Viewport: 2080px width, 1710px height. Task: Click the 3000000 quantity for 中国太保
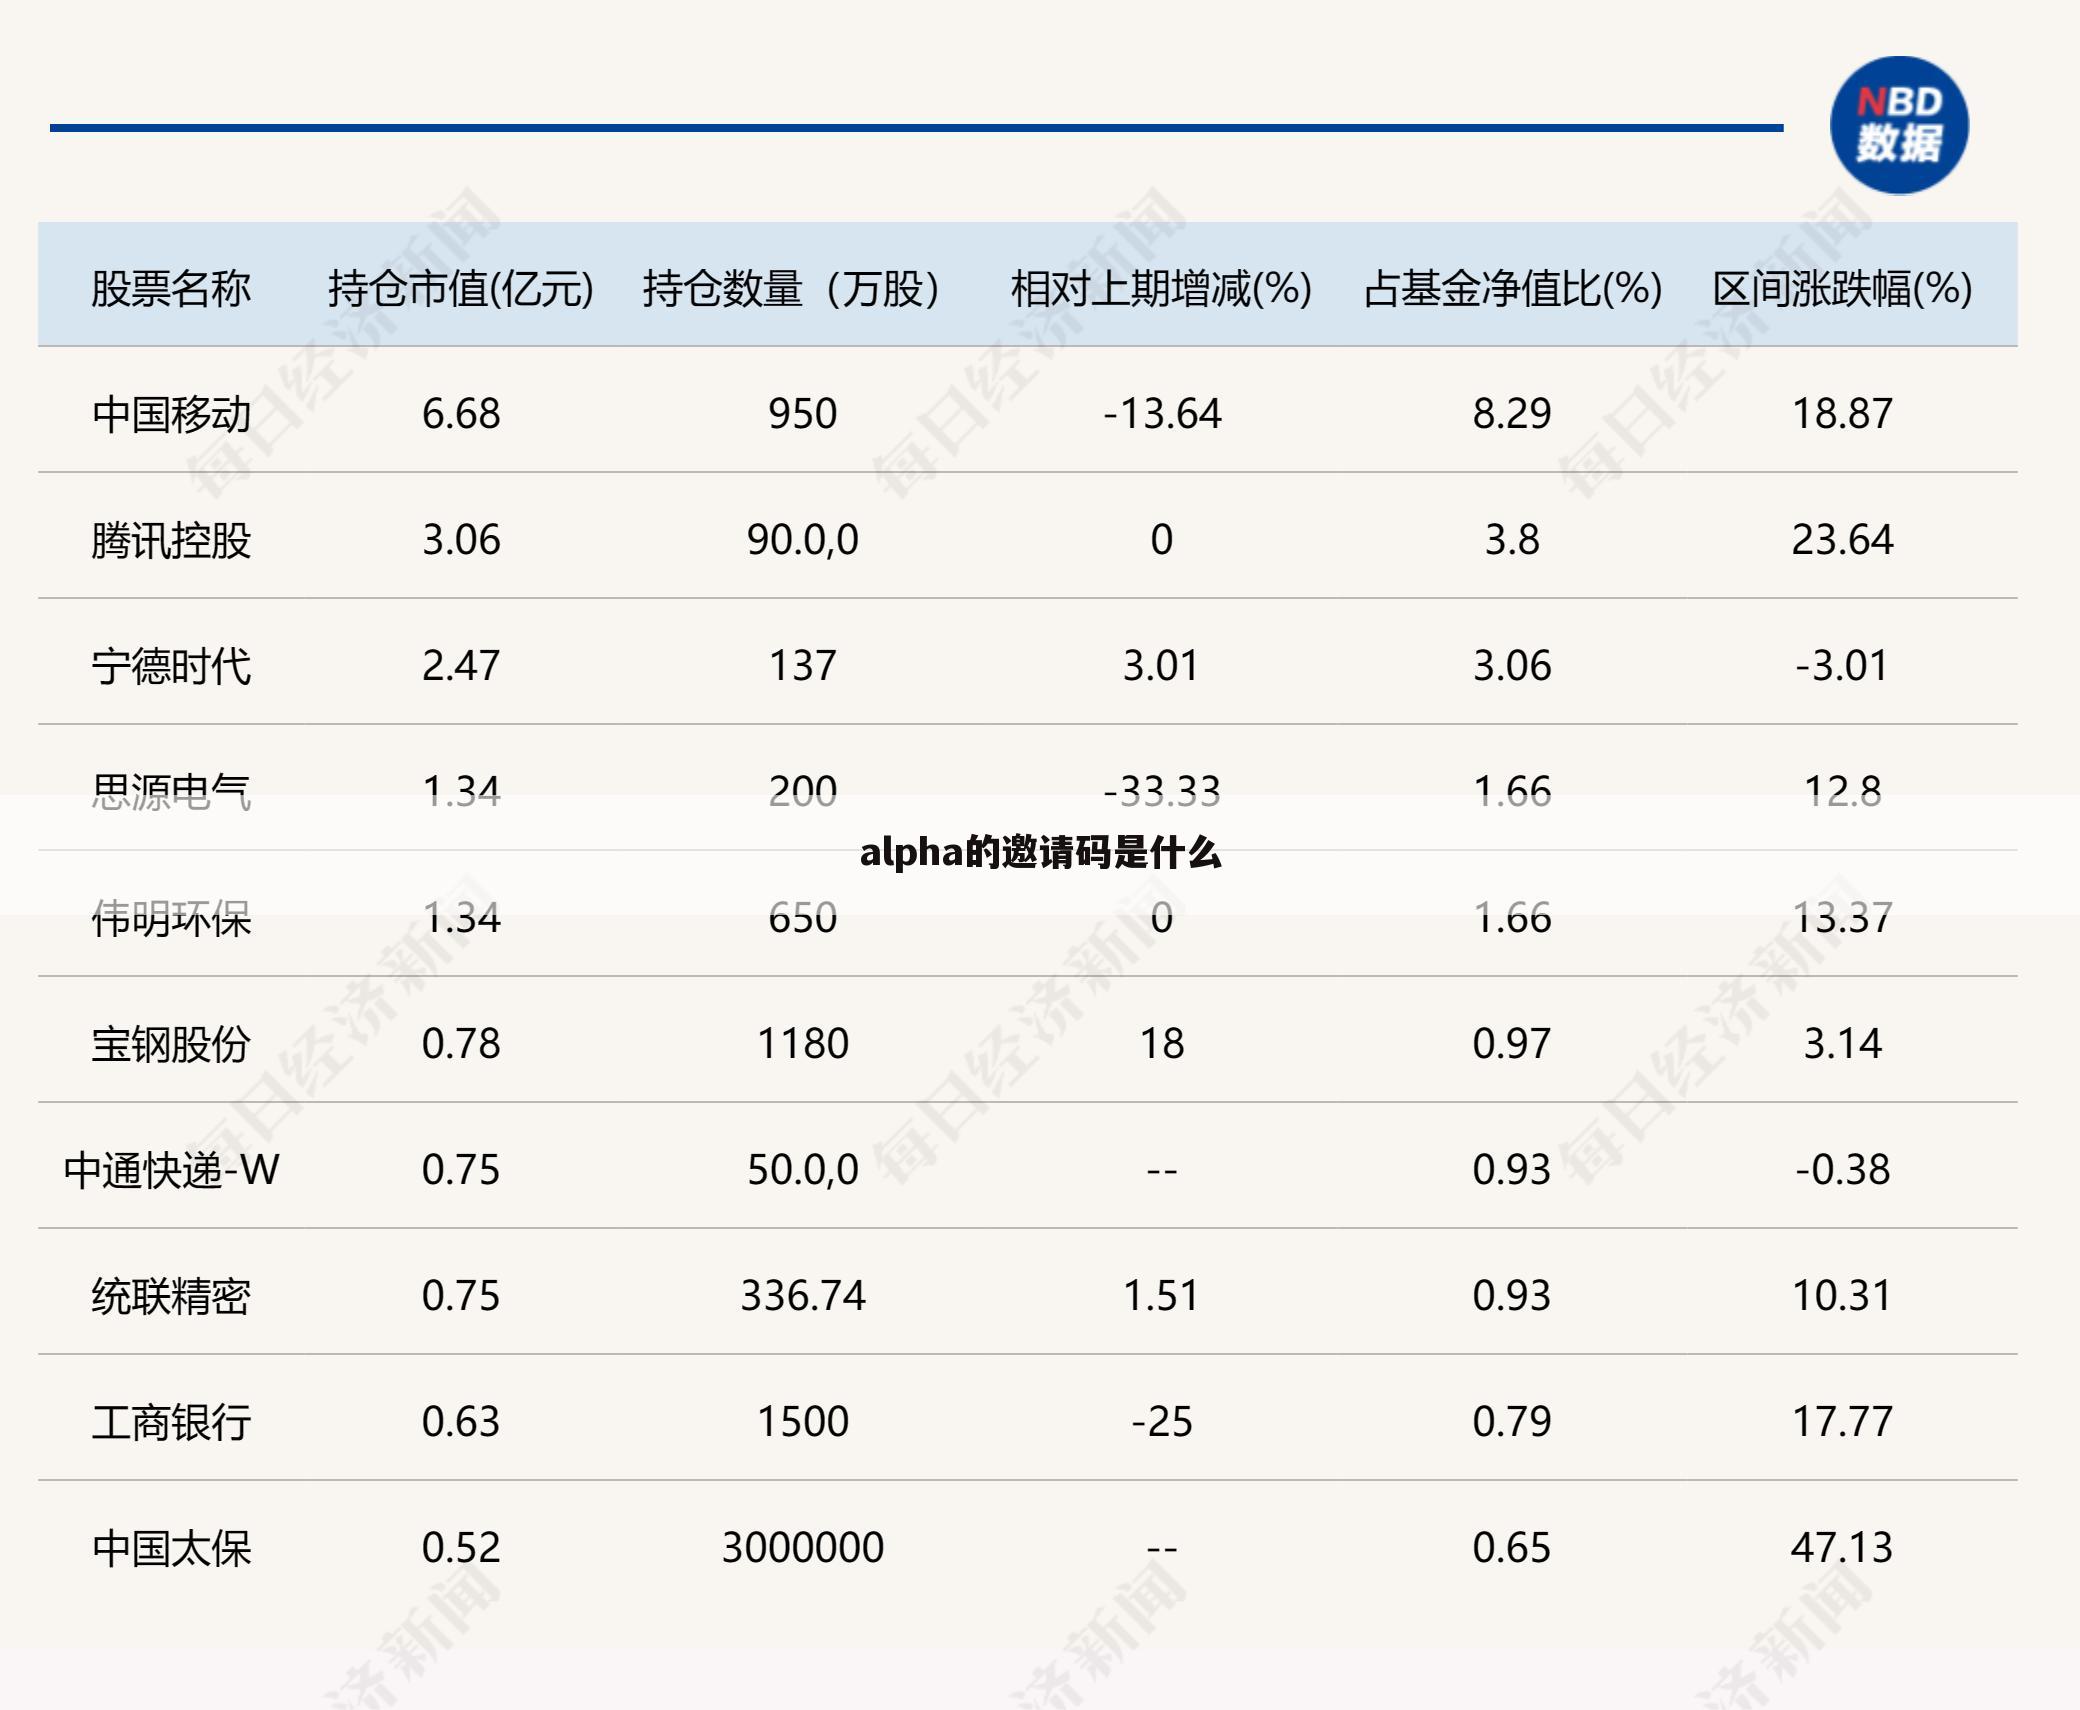(802, 1548)
